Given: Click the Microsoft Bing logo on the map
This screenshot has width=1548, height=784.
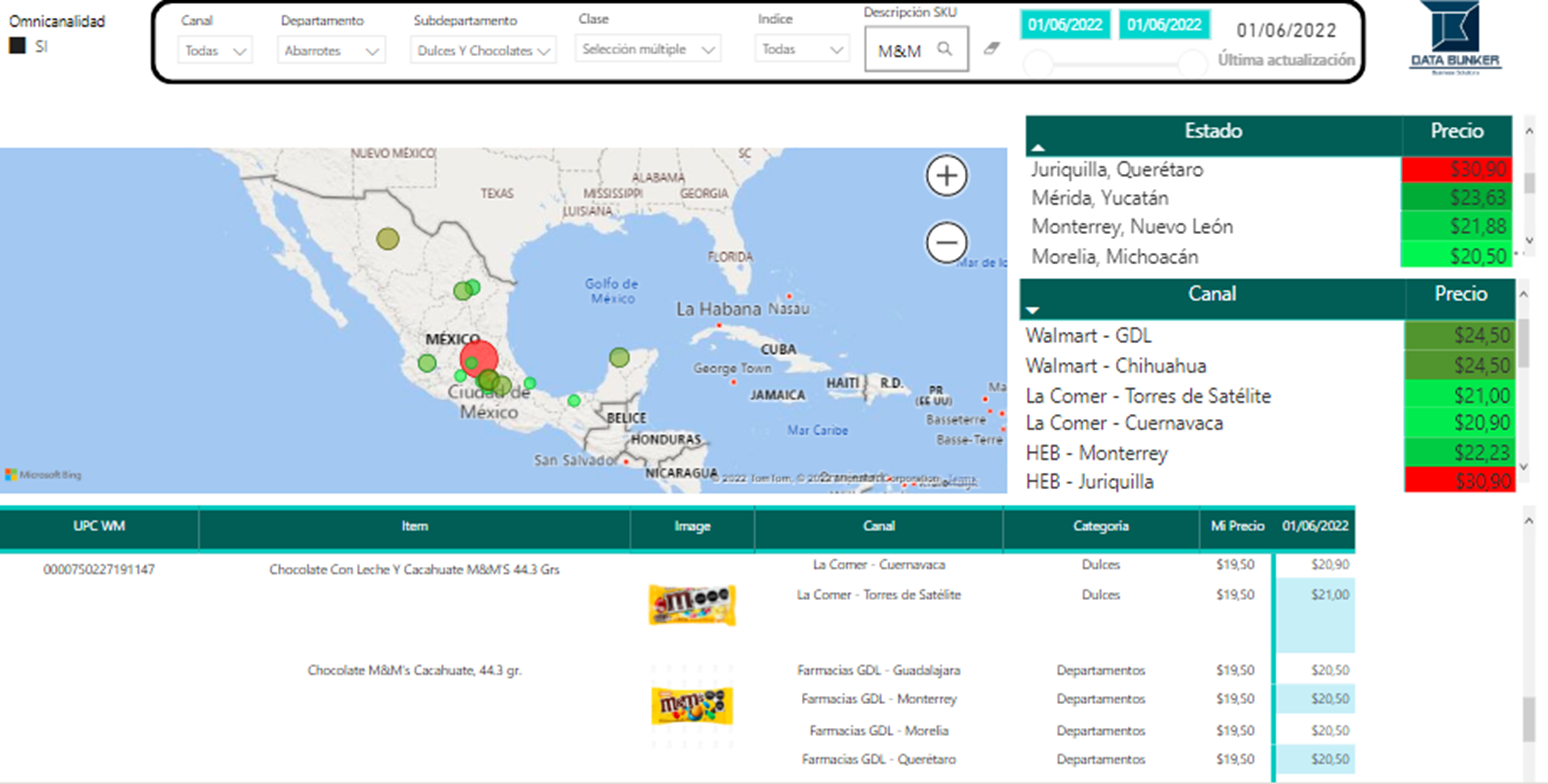Looking at the screenshot, I should 40,473.
